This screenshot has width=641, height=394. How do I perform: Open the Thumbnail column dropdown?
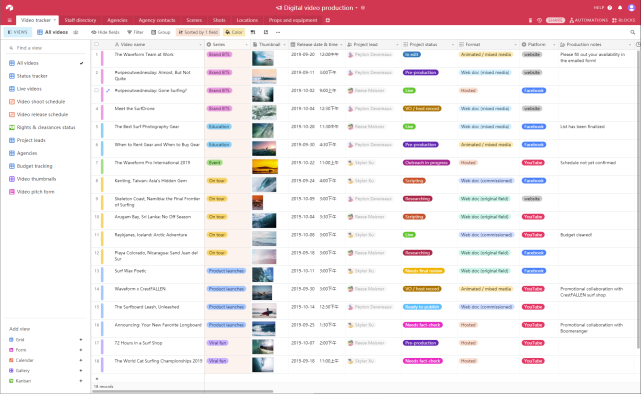pos(284,45)
